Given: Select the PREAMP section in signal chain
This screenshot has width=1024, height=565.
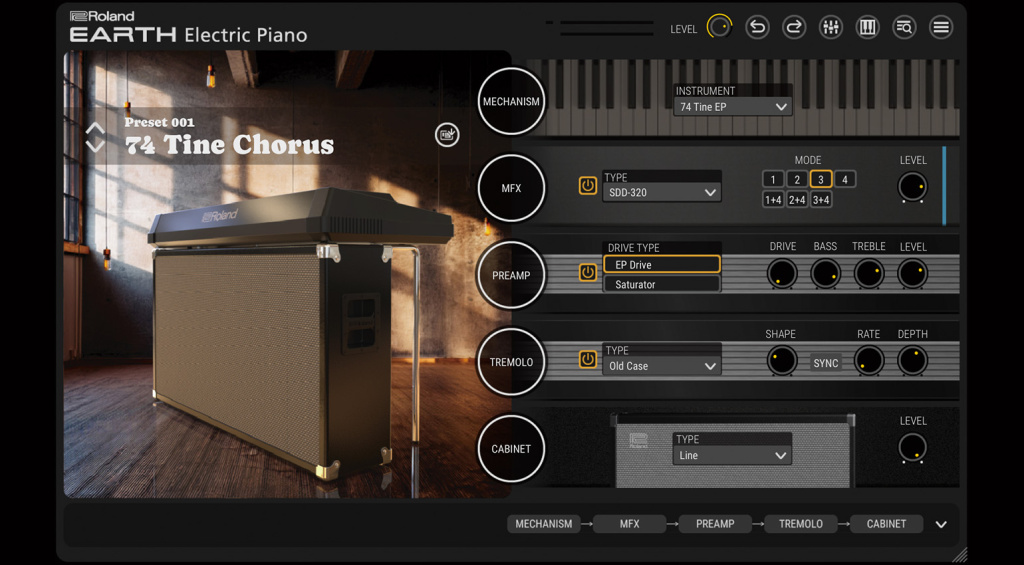Looking at the screenshot, I should tap(715, 524).
